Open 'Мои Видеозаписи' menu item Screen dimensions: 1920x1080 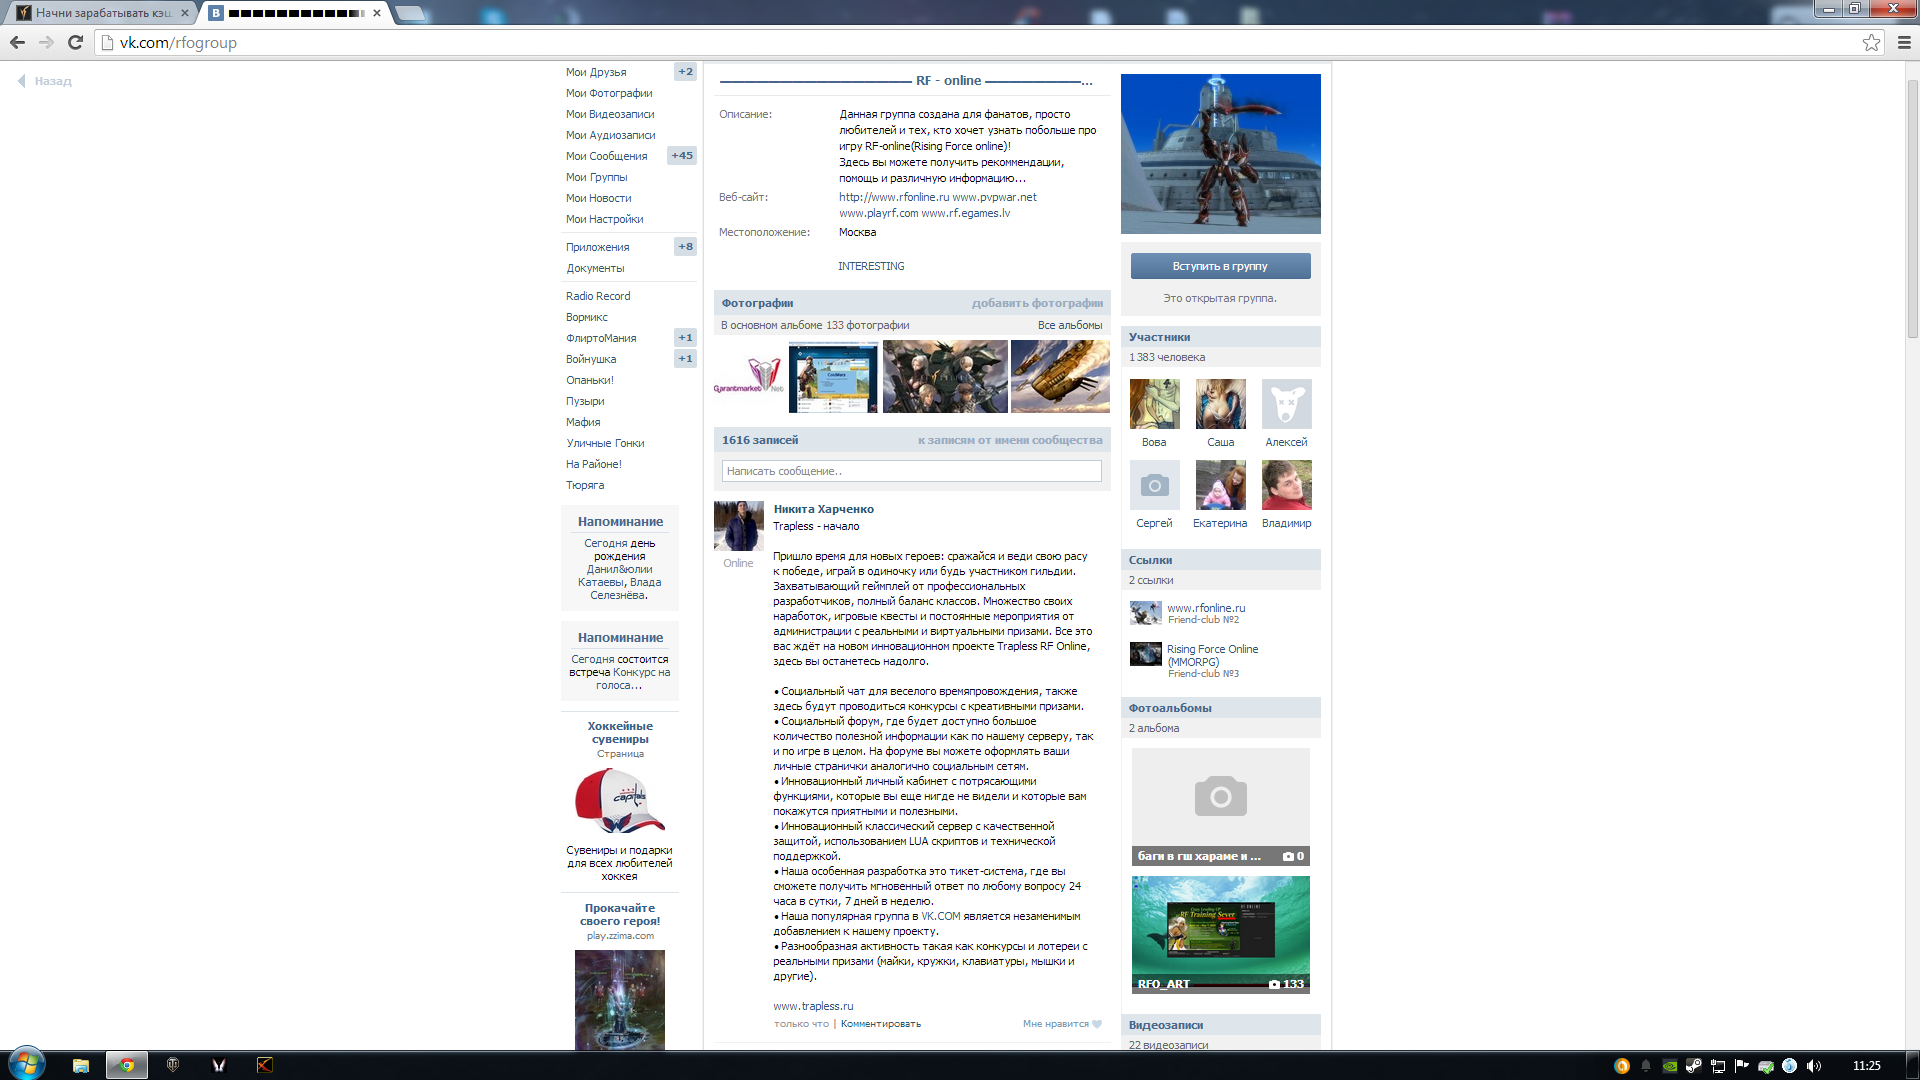coord(610,114)
